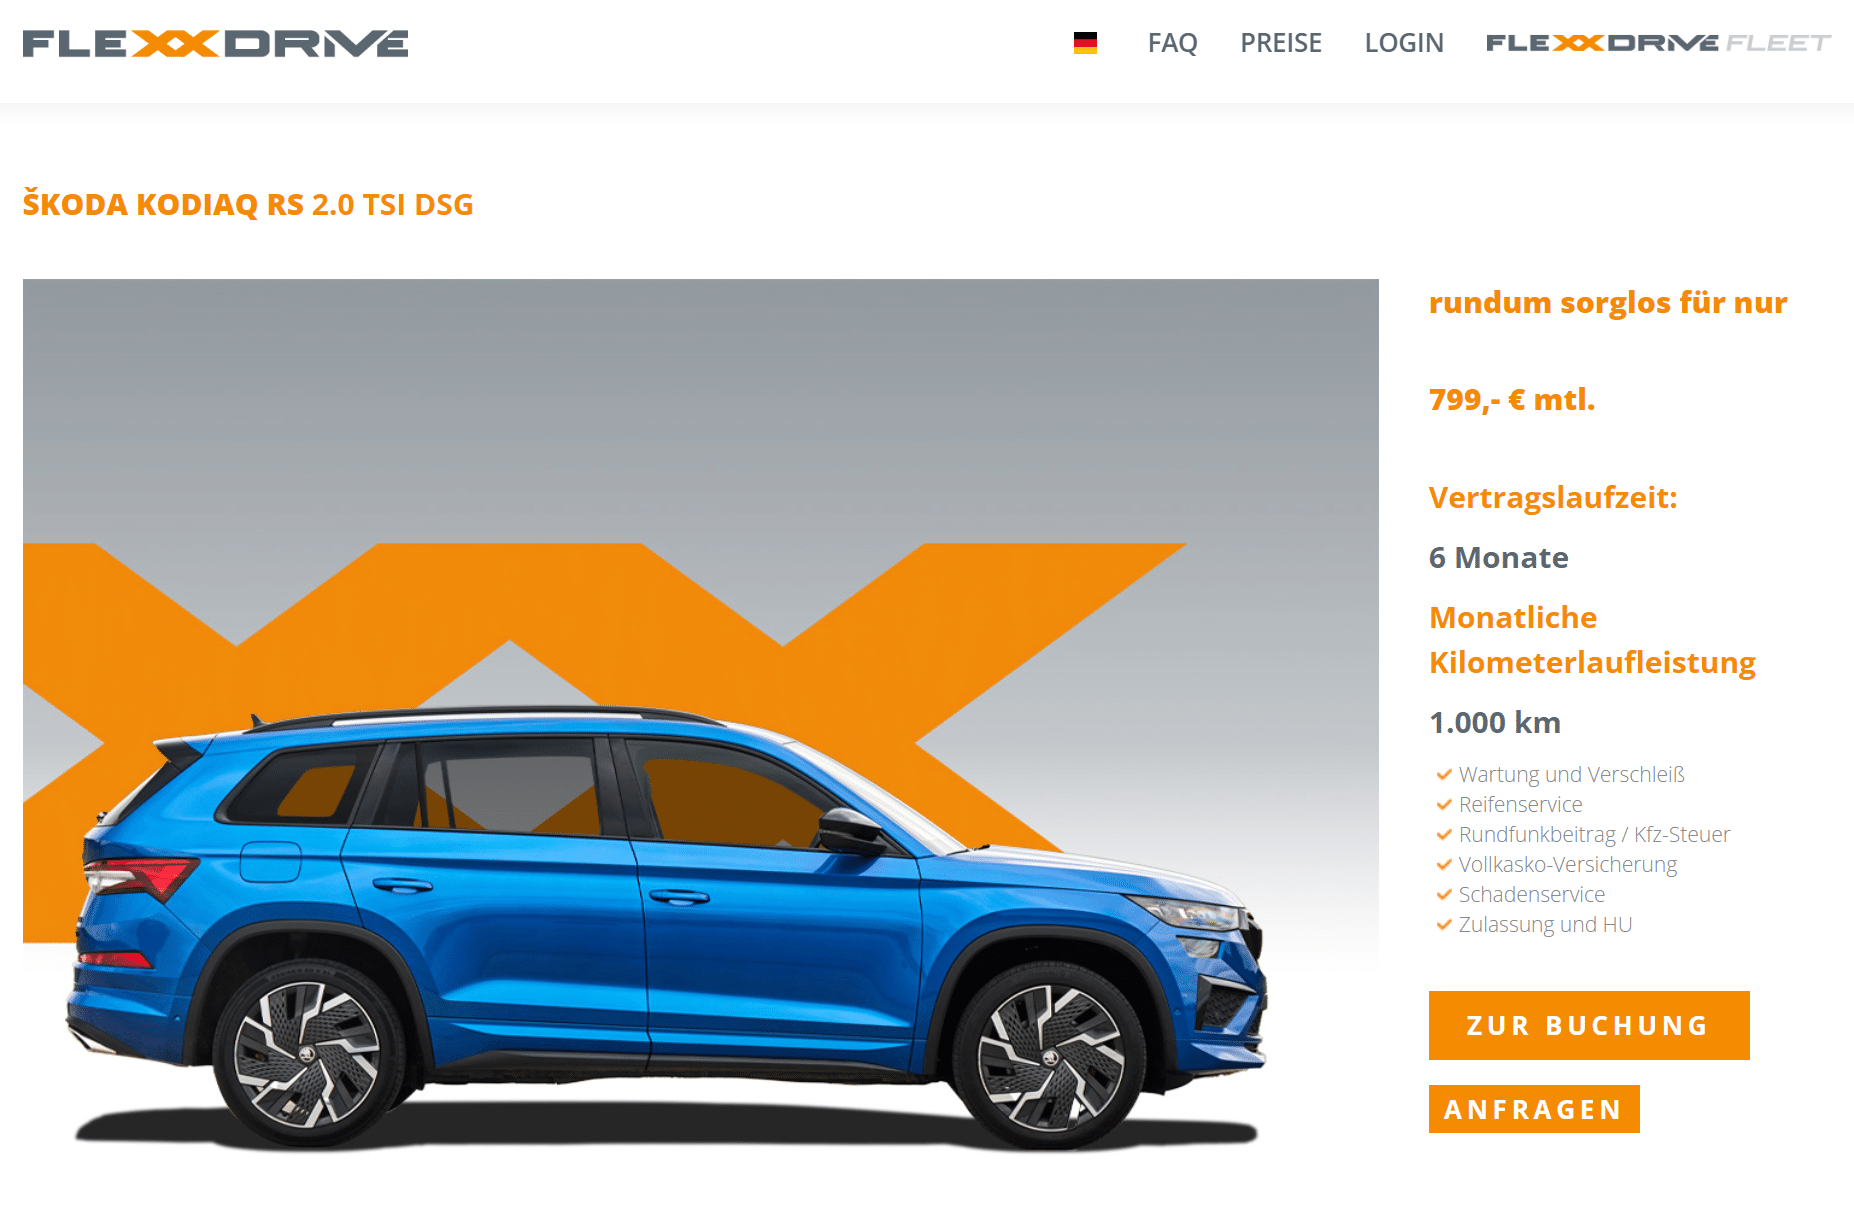Click checkmark beside Schadenservice
1854x1212 pixels.
coord(1444,894)
